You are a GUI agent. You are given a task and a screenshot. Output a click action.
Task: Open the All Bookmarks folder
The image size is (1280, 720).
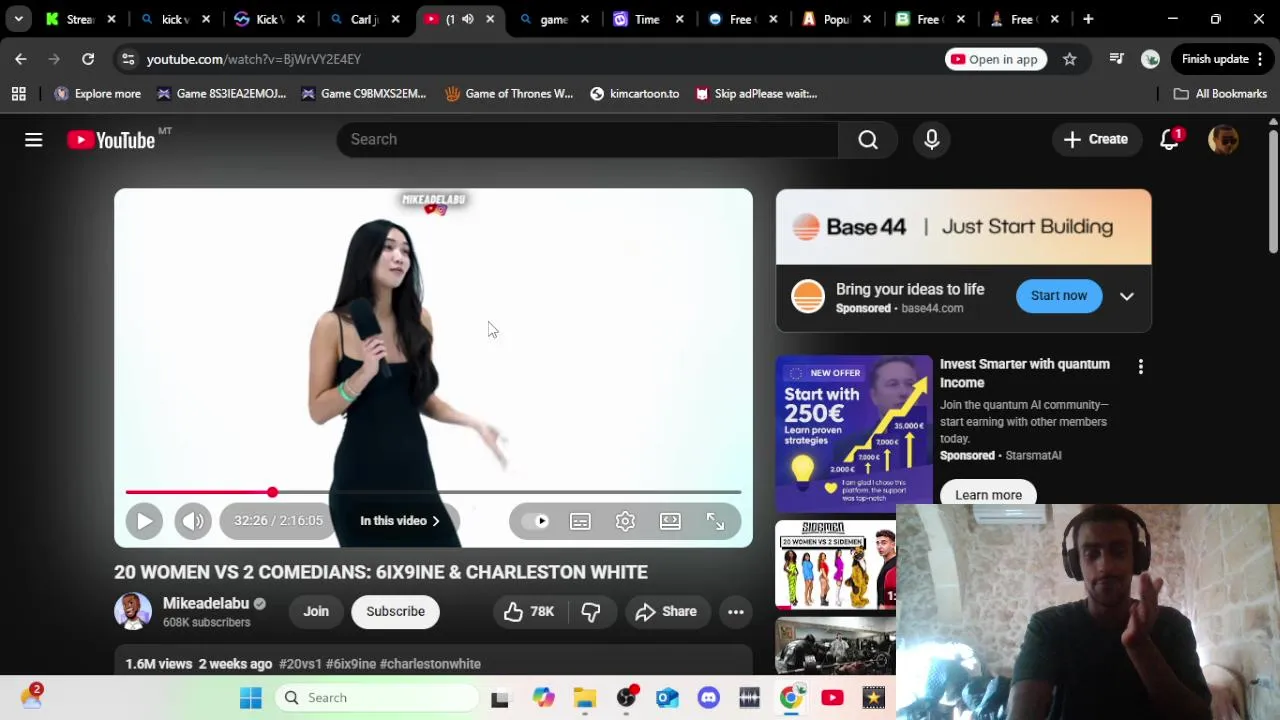coord(1220,94)
